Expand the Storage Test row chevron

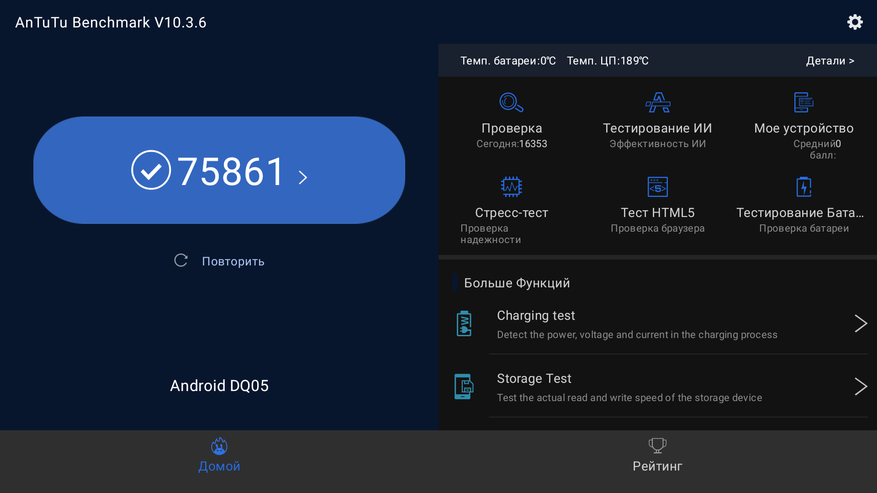pos(861,387)
